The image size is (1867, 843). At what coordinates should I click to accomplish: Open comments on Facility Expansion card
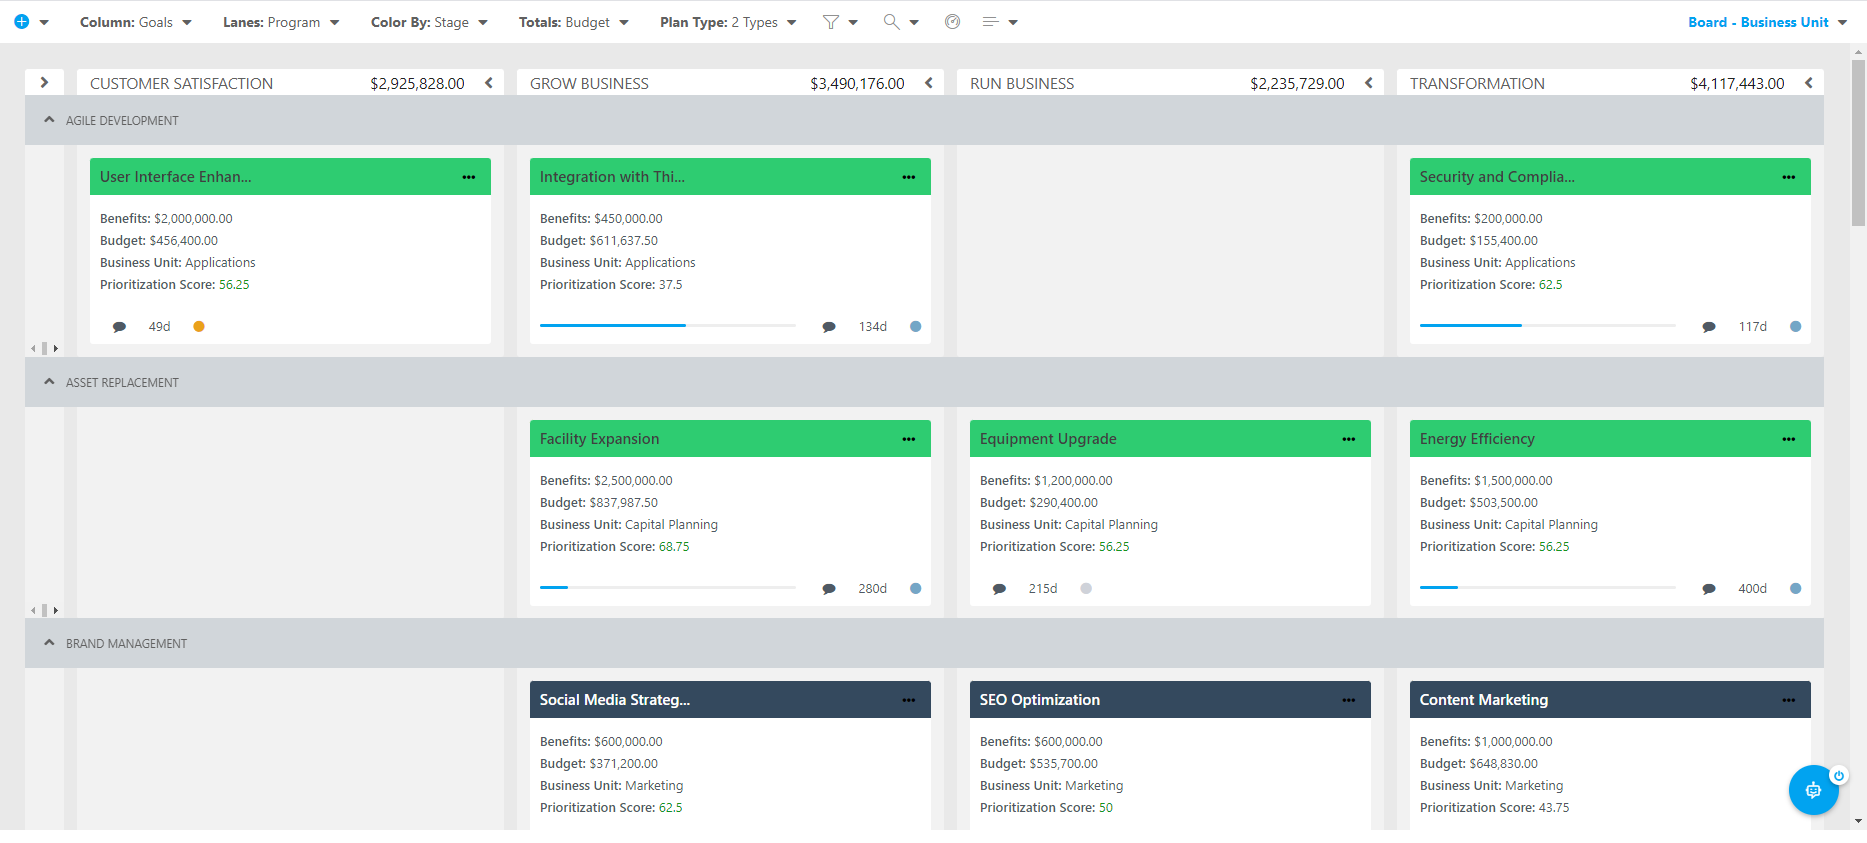click(x=829, y=589)
